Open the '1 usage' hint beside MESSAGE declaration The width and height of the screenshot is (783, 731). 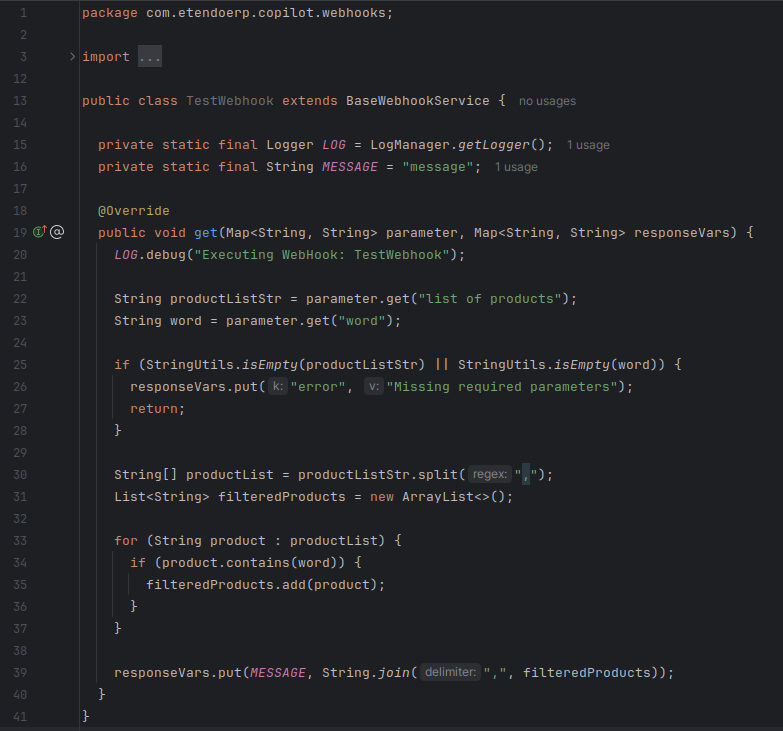click(516, 167)
